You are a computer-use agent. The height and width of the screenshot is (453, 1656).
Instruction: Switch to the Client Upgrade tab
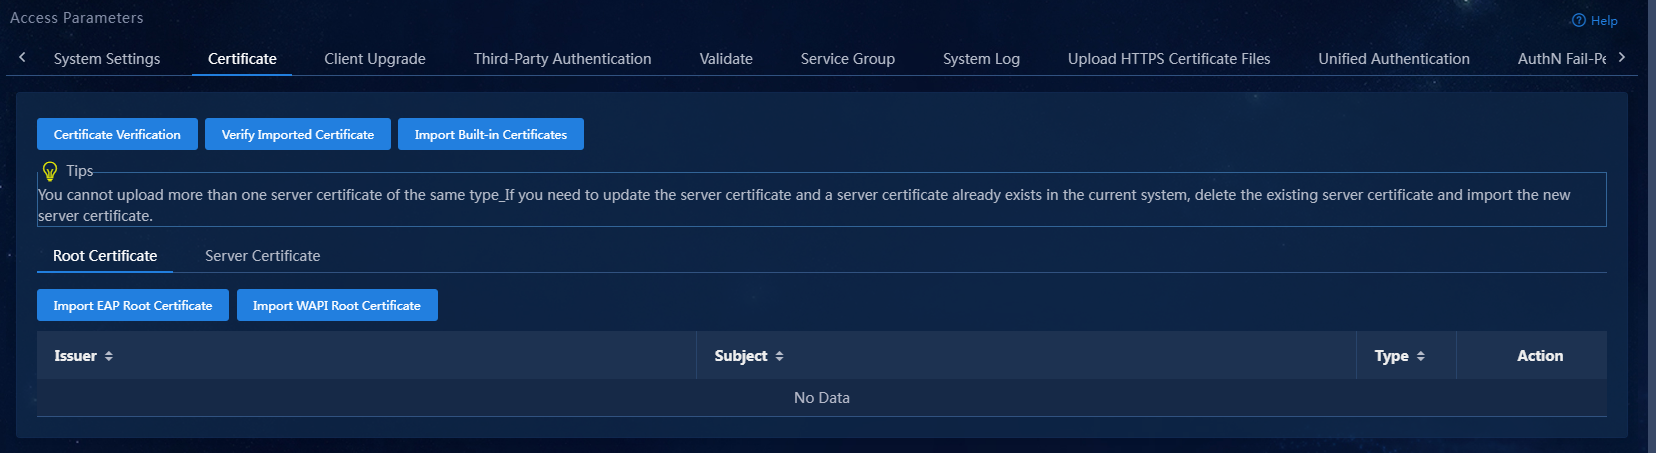pos(375,59)
